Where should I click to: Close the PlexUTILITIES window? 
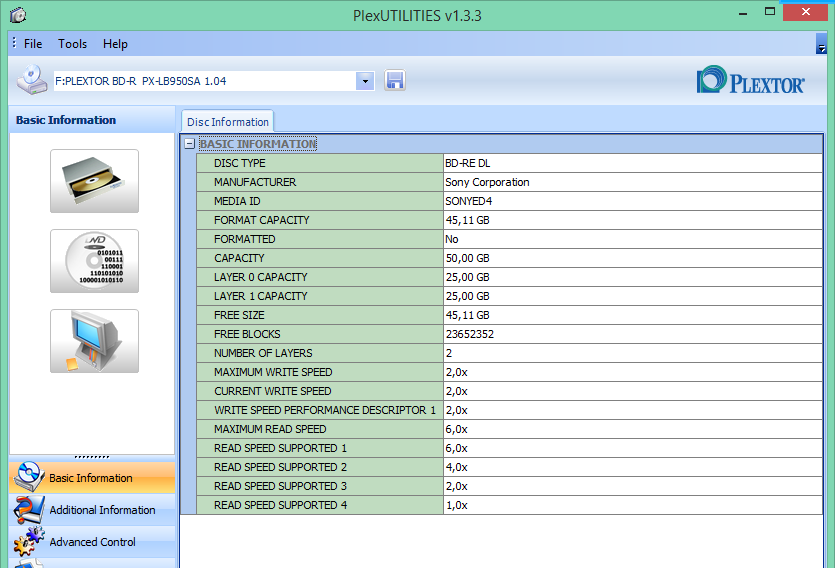(x=806, y=12)
